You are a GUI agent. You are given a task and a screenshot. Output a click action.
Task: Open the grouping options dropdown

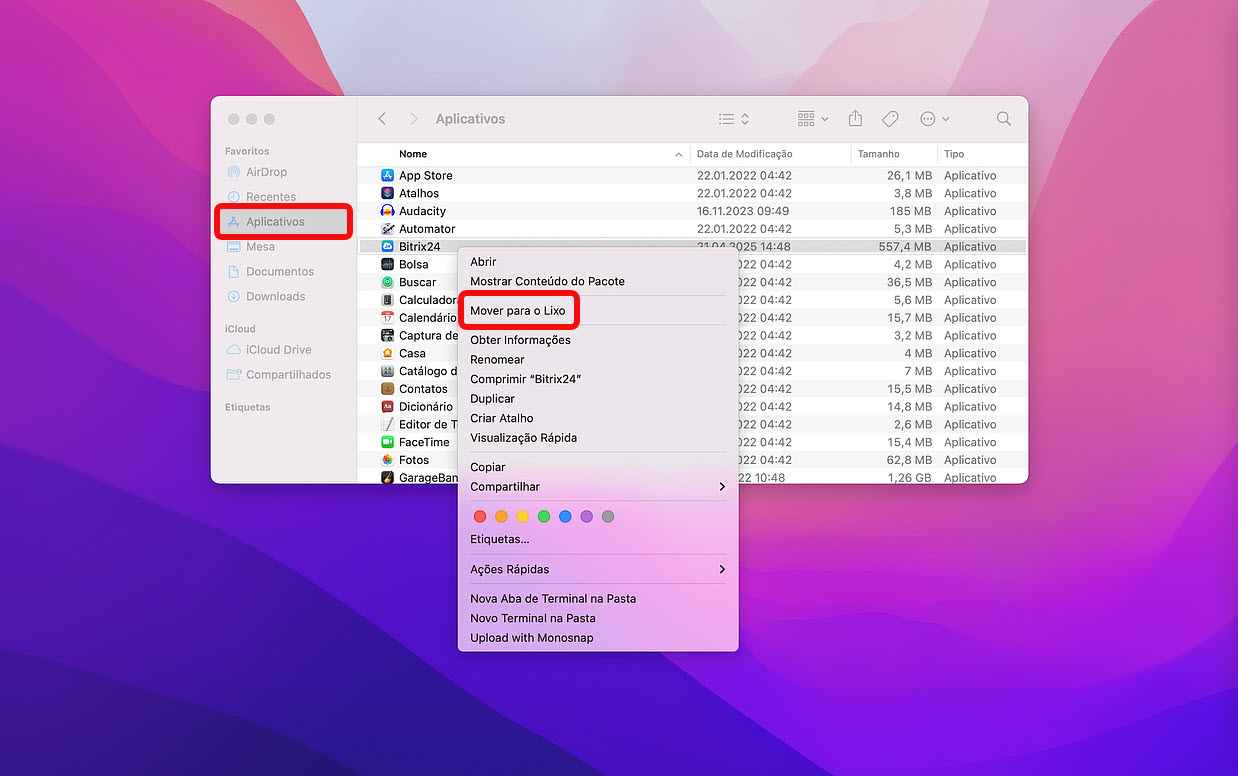813,119
